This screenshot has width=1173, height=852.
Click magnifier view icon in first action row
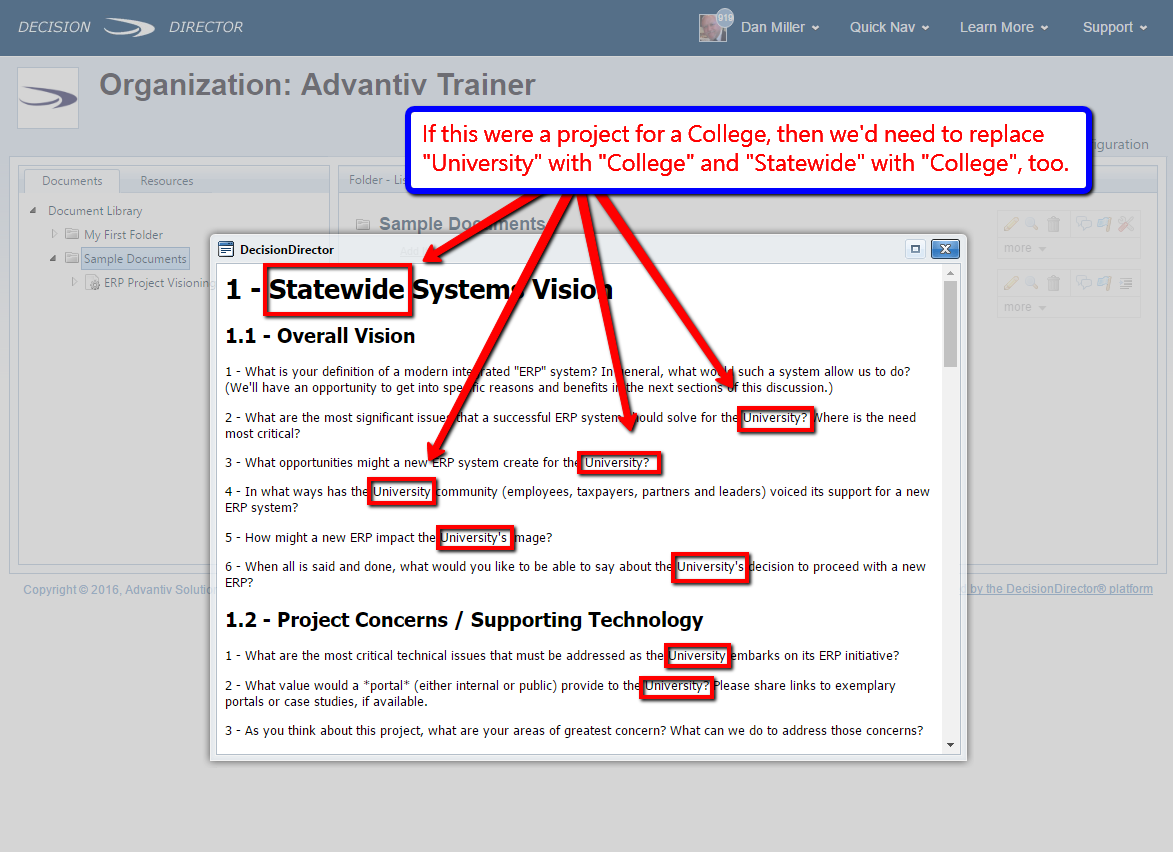(x=1032, y=224)
